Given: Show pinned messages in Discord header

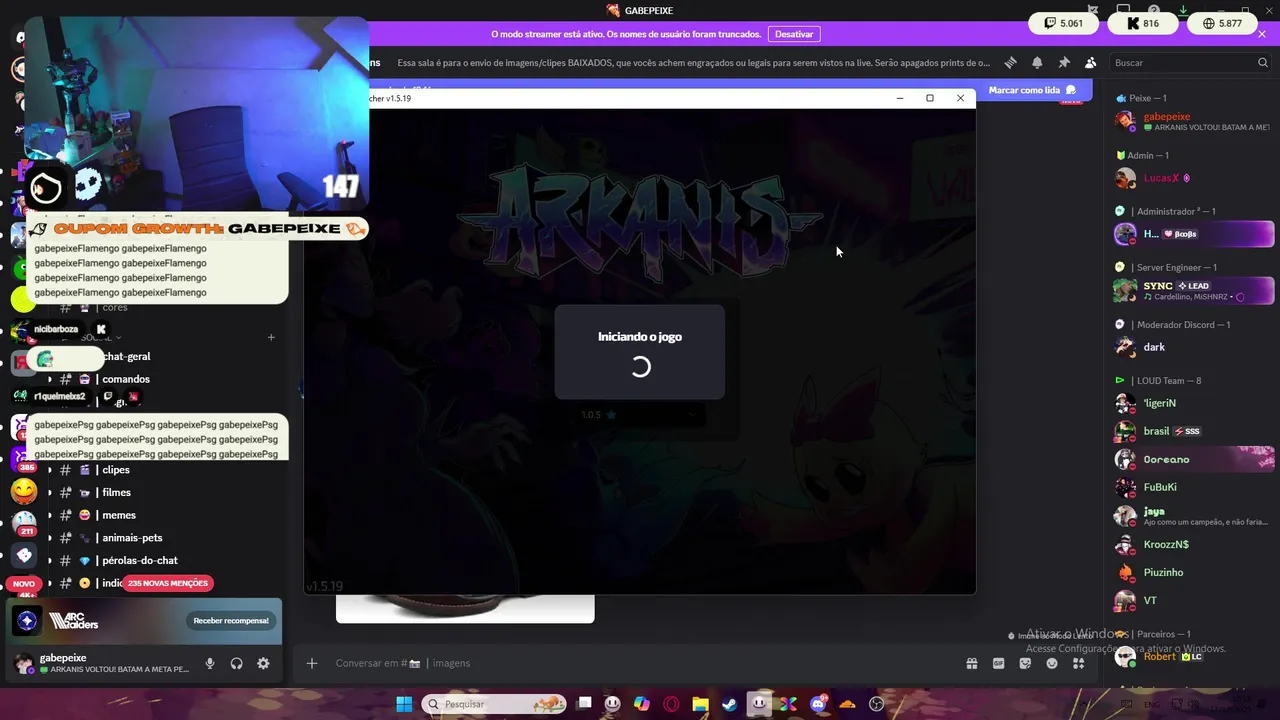Looking at the screenshot, I should pos(1064,62).
